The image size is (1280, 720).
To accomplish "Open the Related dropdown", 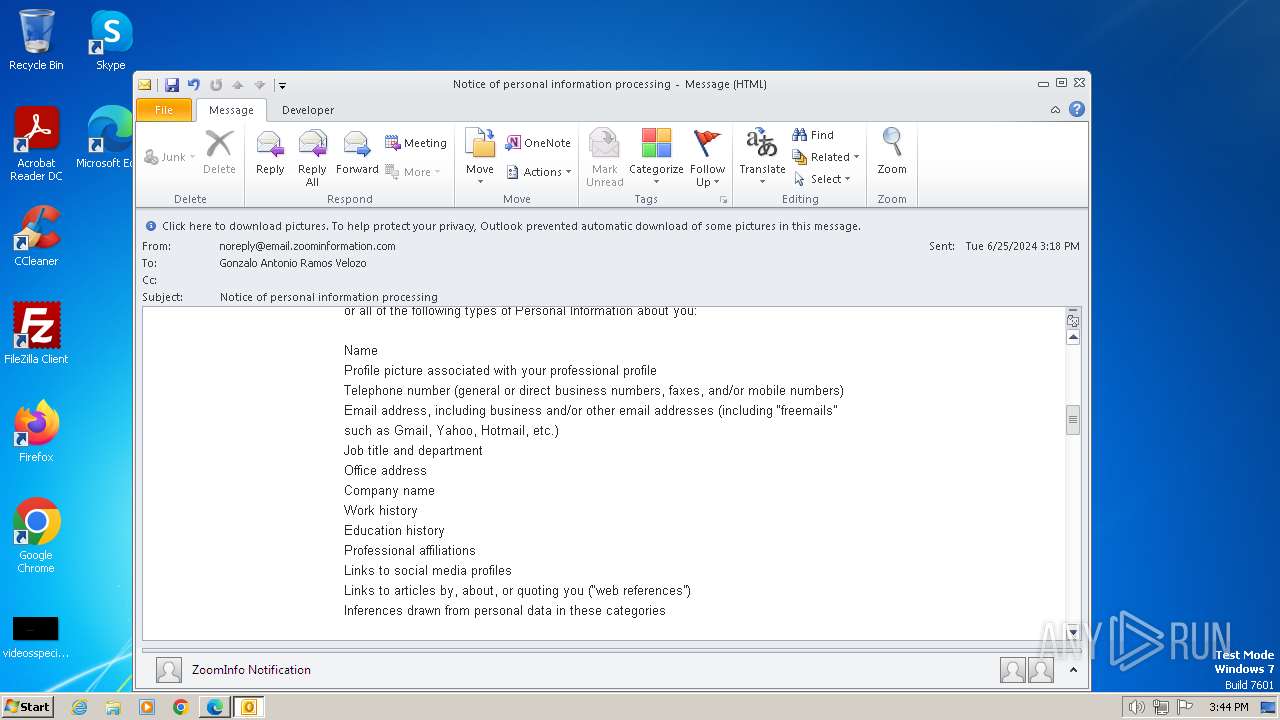I will coord(826,157).
